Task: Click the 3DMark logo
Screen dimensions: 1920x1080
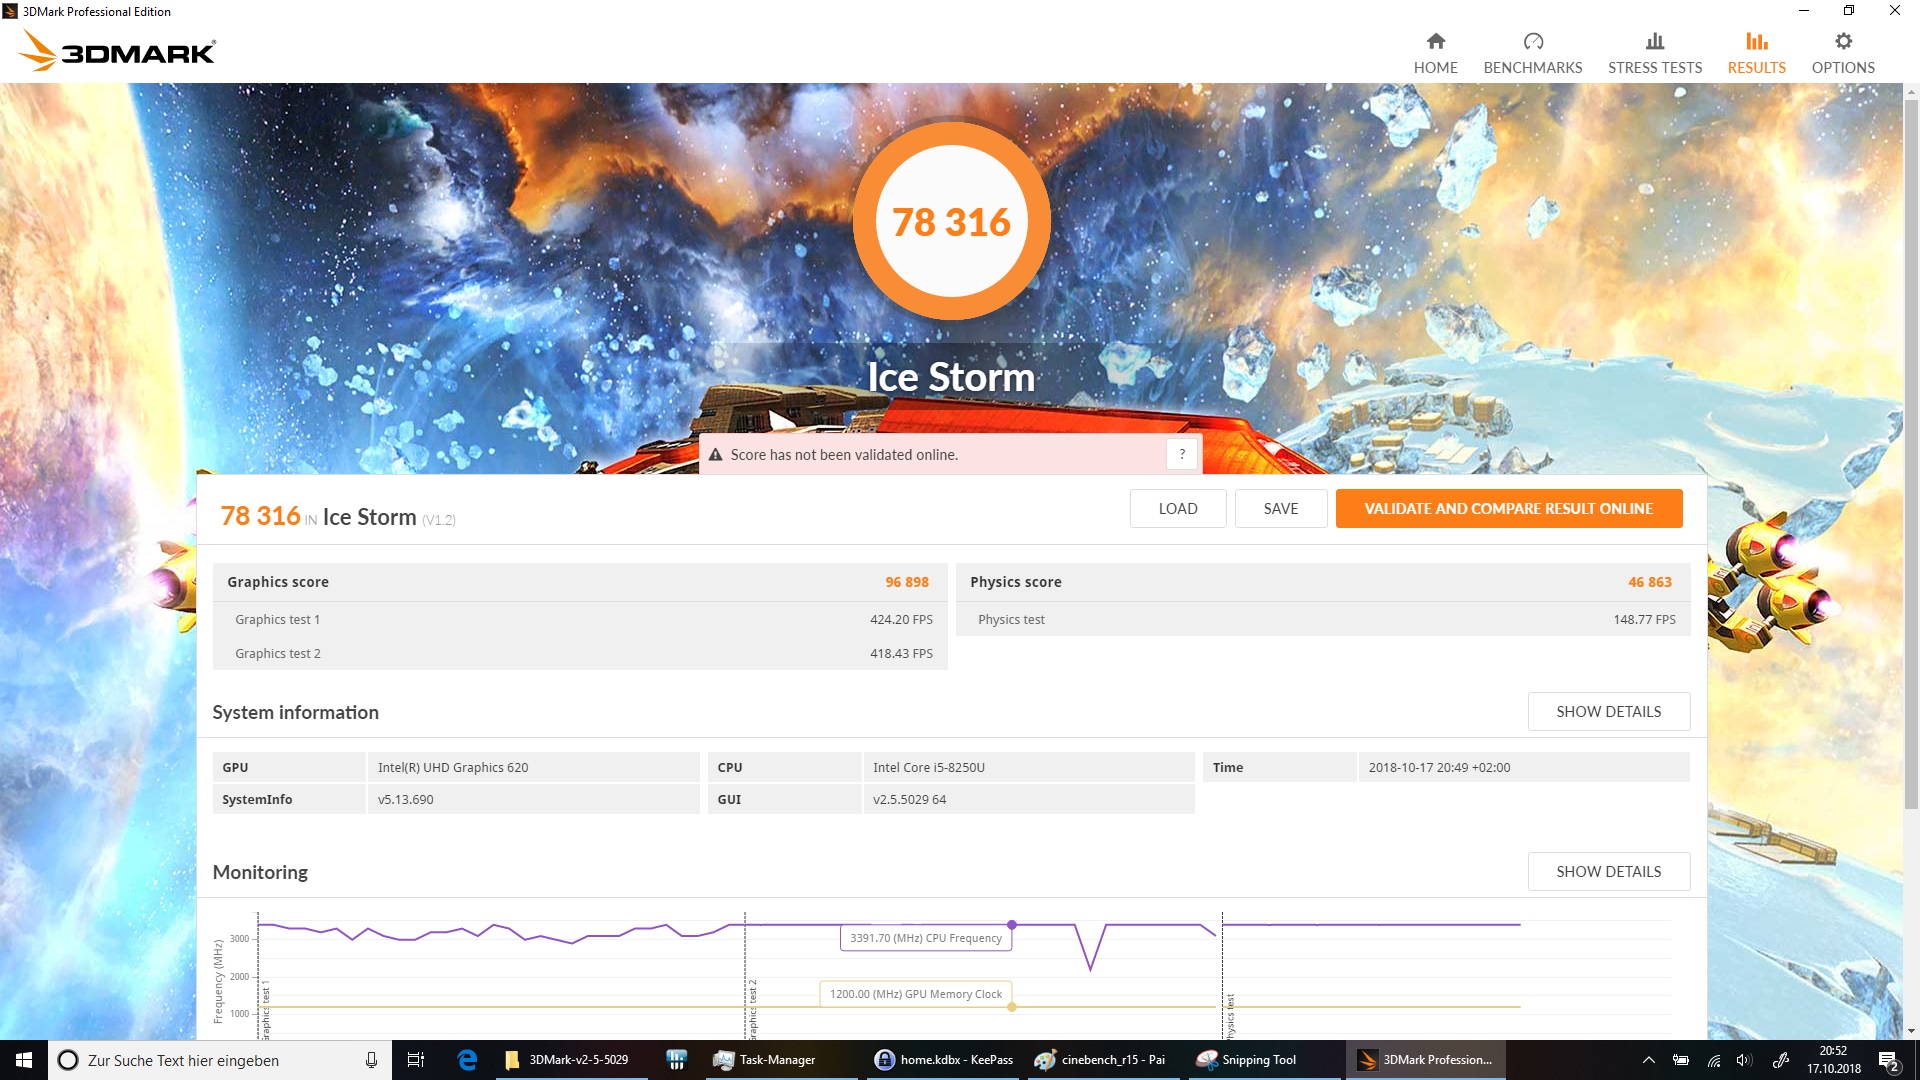Action: point(118,51)
